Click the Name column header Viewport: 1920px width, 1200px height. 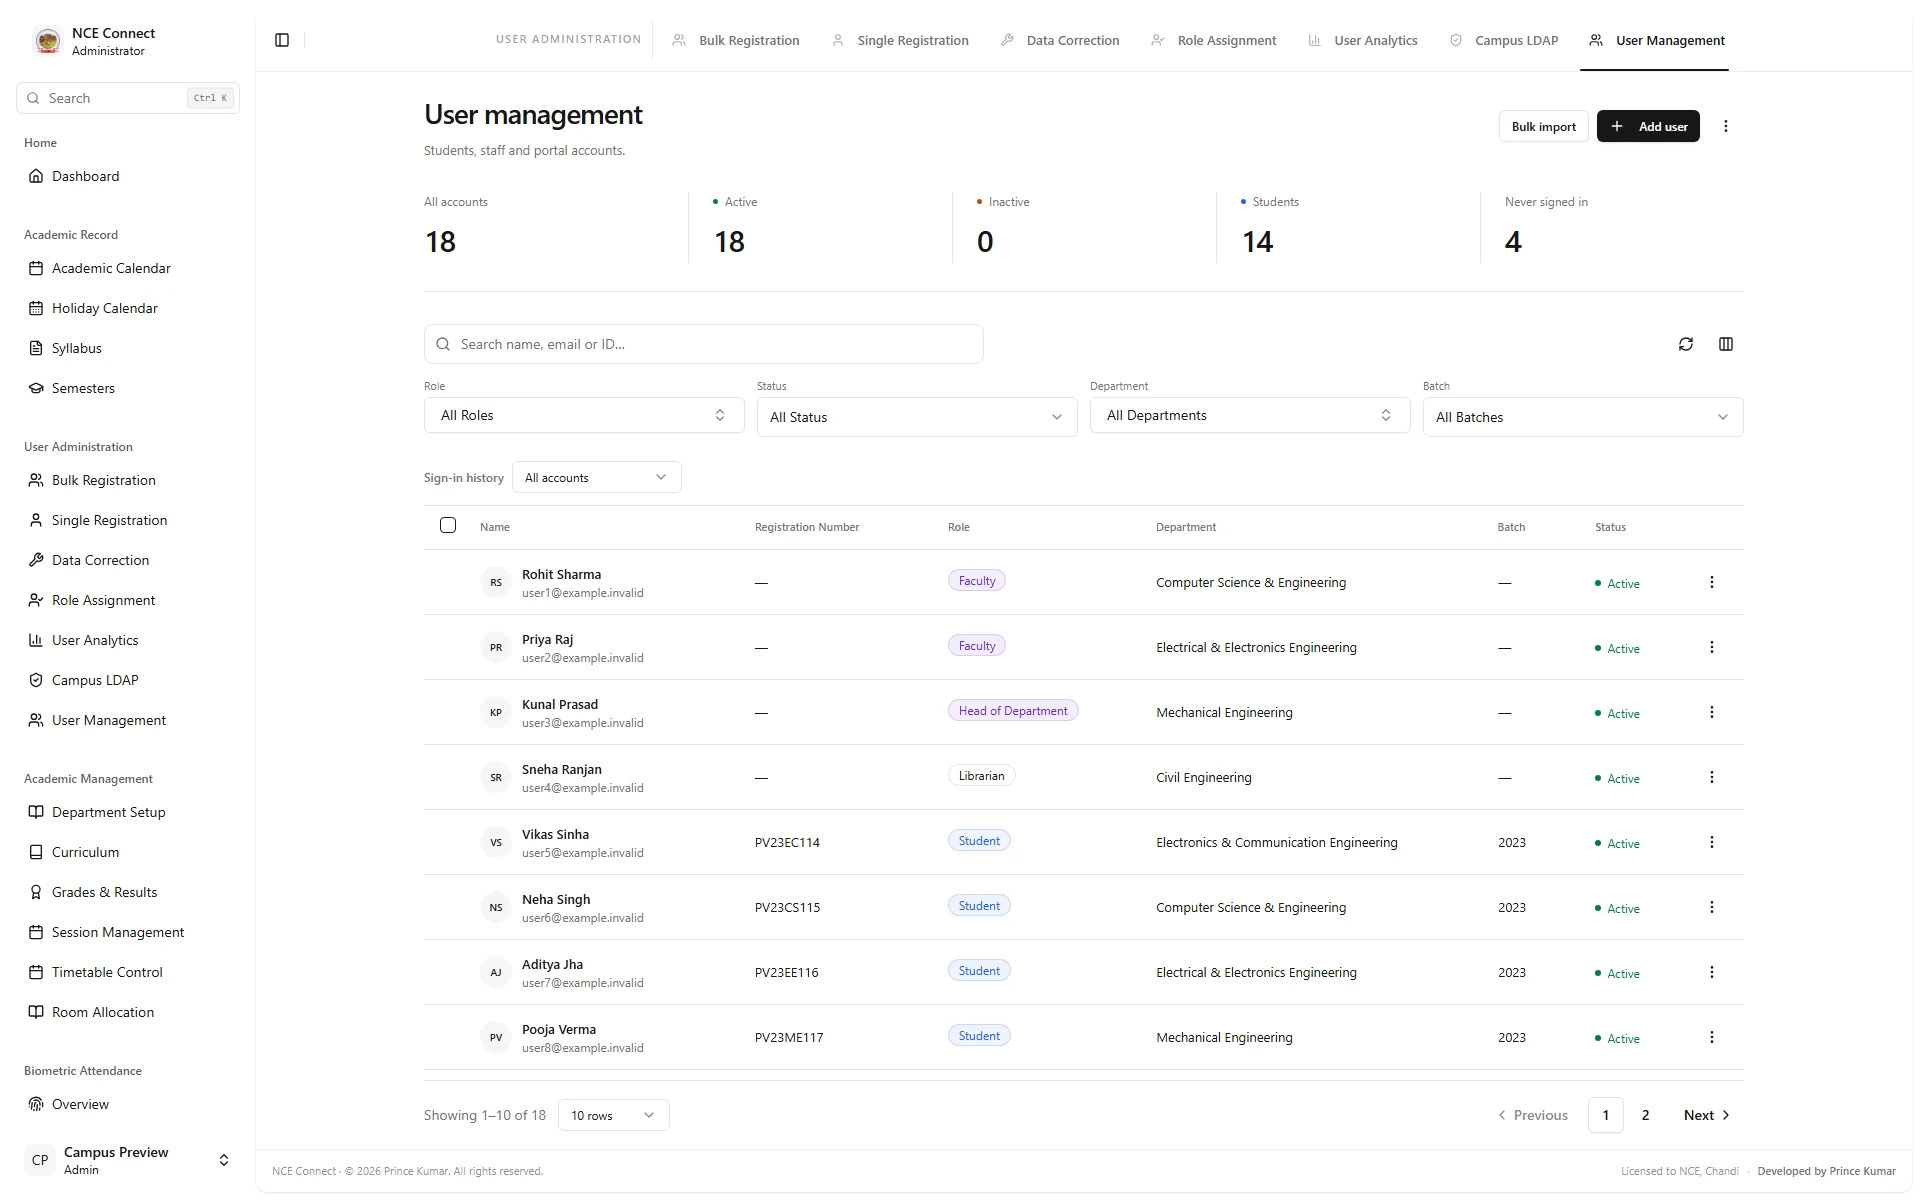(x=495, y=527)
